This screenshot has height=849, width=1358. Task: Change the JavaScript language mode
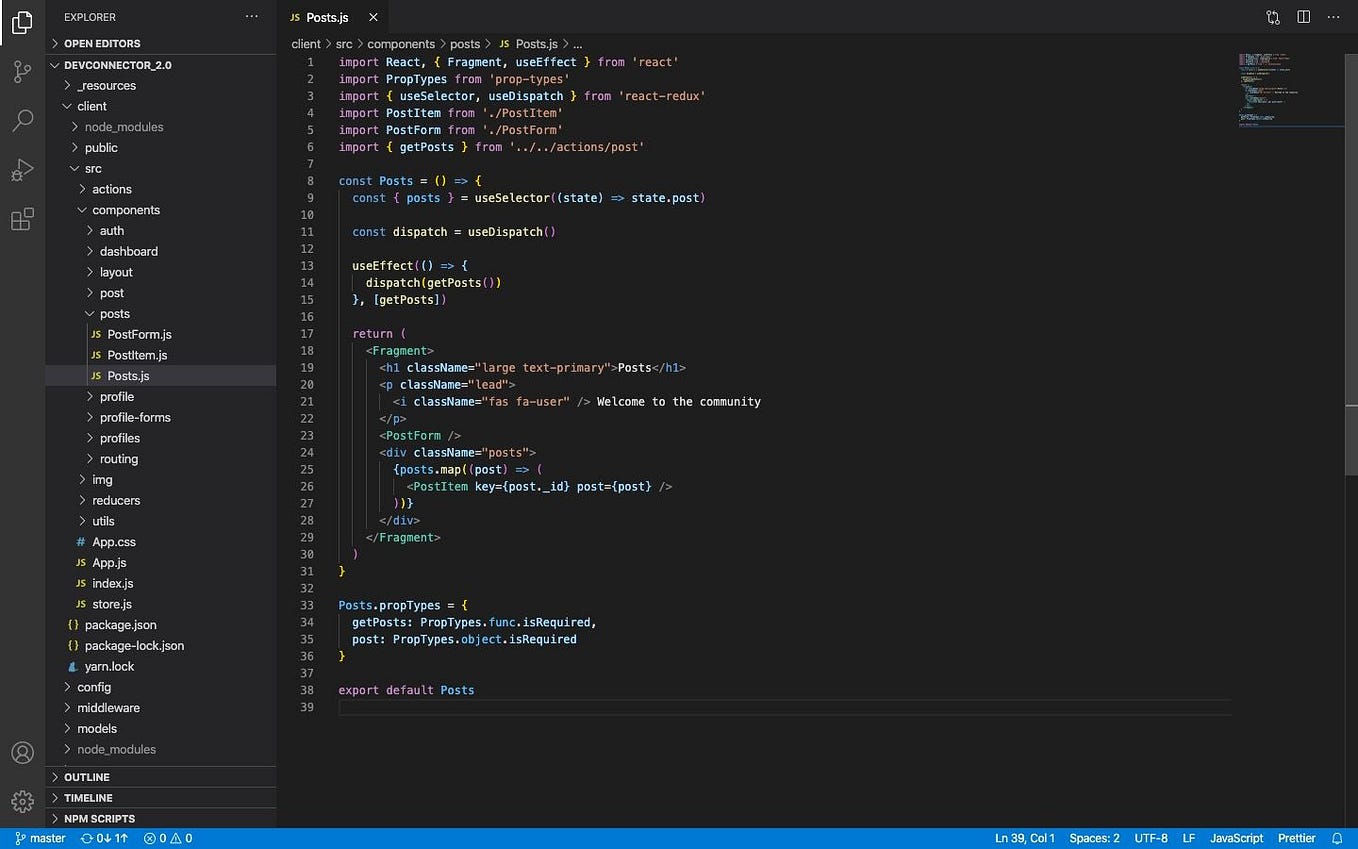(x=1236, y=838)
